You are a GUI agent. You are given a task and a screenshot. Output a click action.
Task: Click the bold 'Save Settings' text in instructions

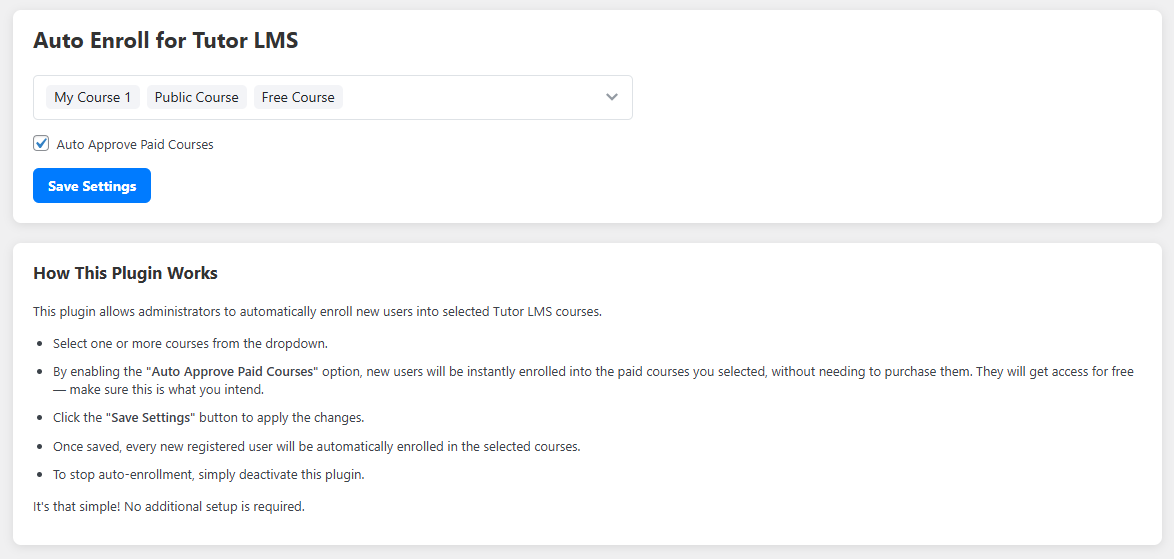[x=150, y=418]
